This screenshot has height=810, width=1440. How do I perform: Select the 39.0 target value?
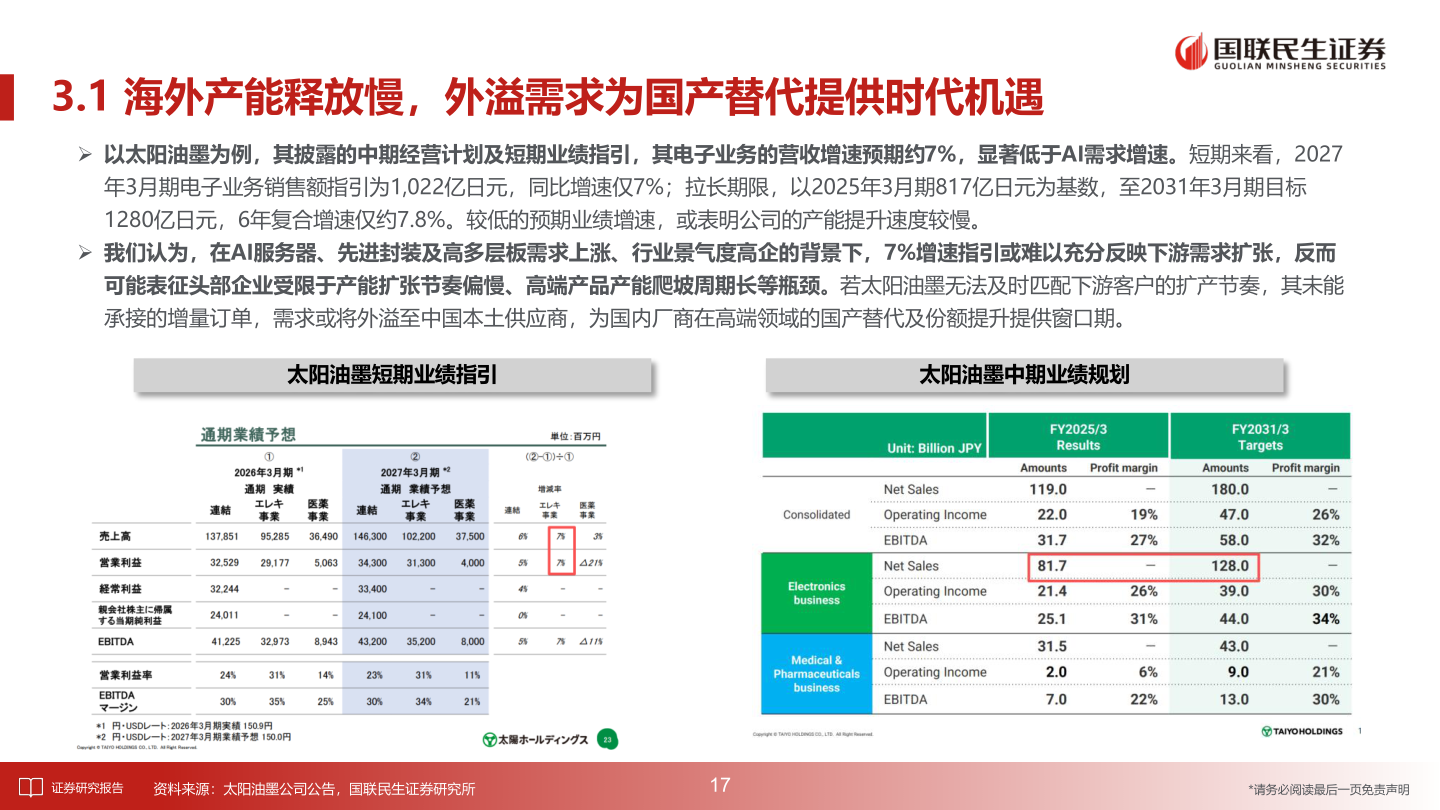tap(1232, 591)
